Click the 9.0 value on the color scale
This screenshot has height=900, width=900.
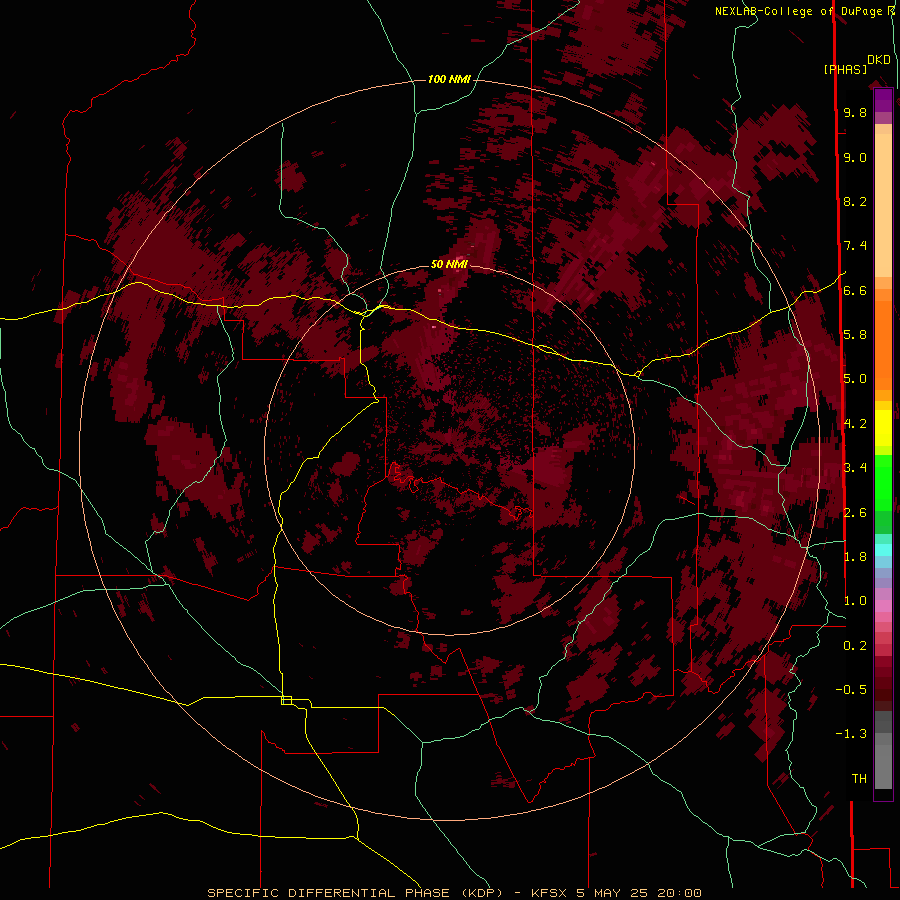(855, 157)
